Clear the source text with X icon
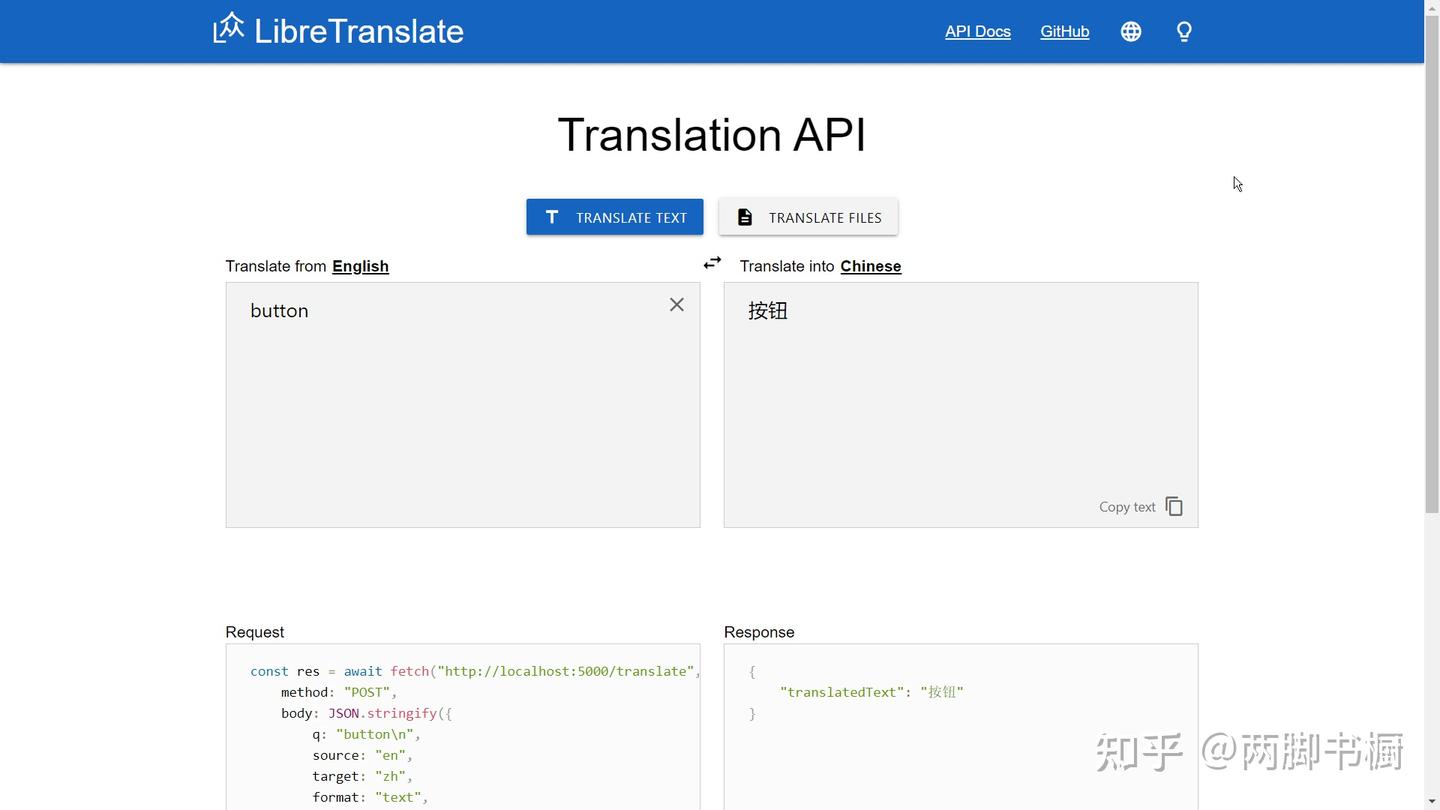This screenshot has width=1440, height=810. tap(677, 305)
